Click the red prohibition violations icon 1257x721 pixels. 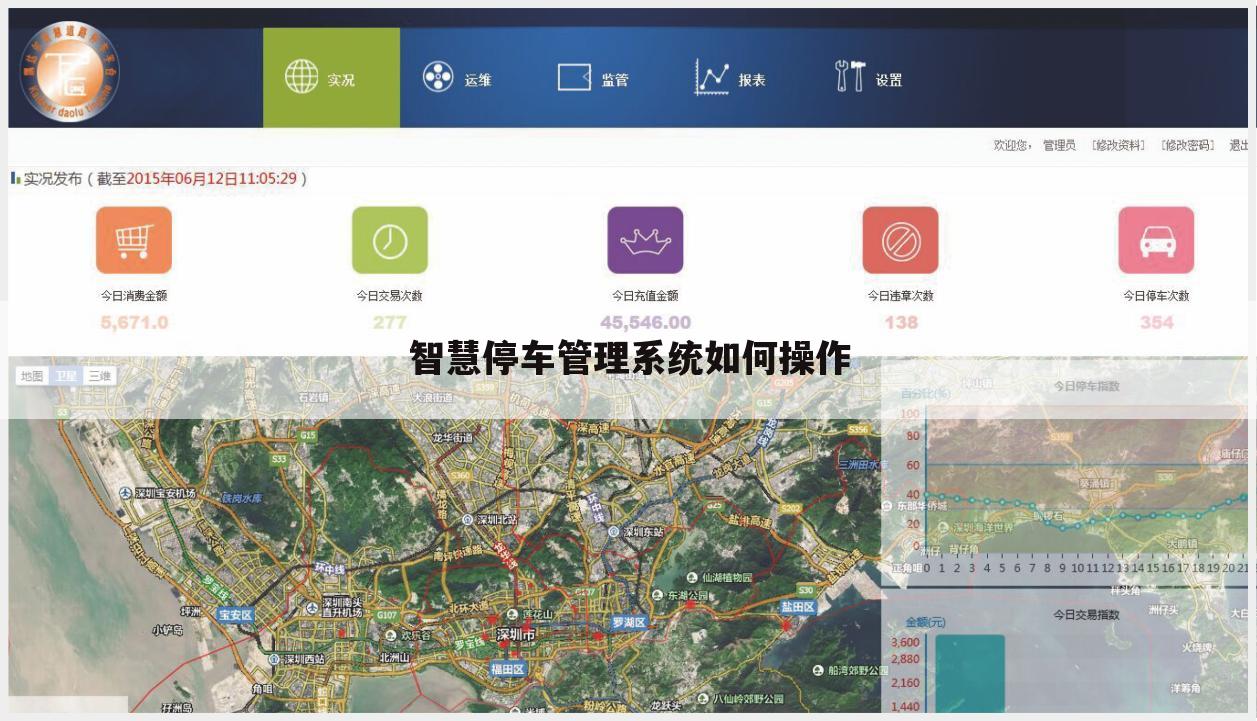tap(900, 240)
